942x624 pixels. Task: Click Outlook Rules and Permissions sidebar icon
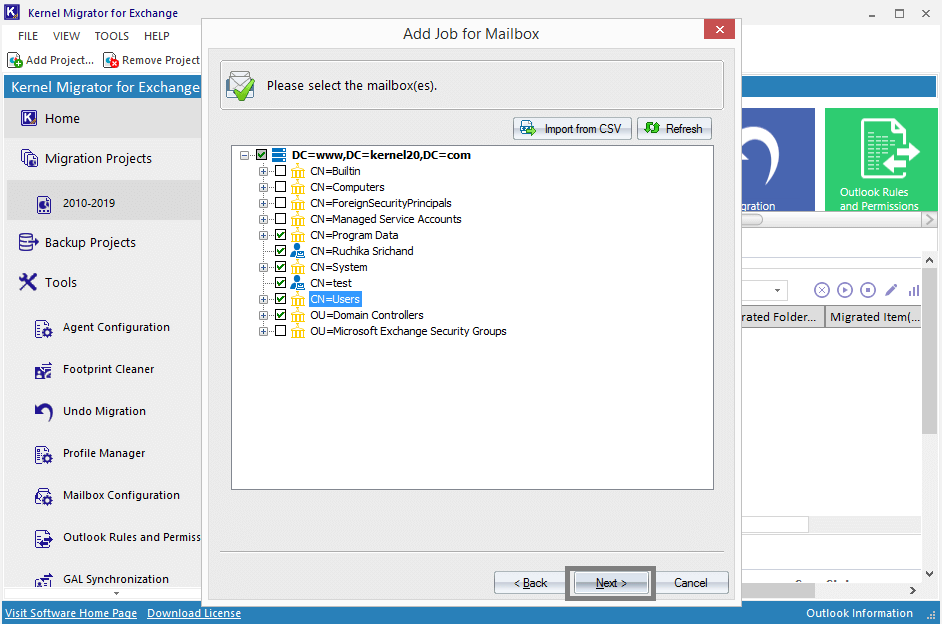tap(43, 538)
